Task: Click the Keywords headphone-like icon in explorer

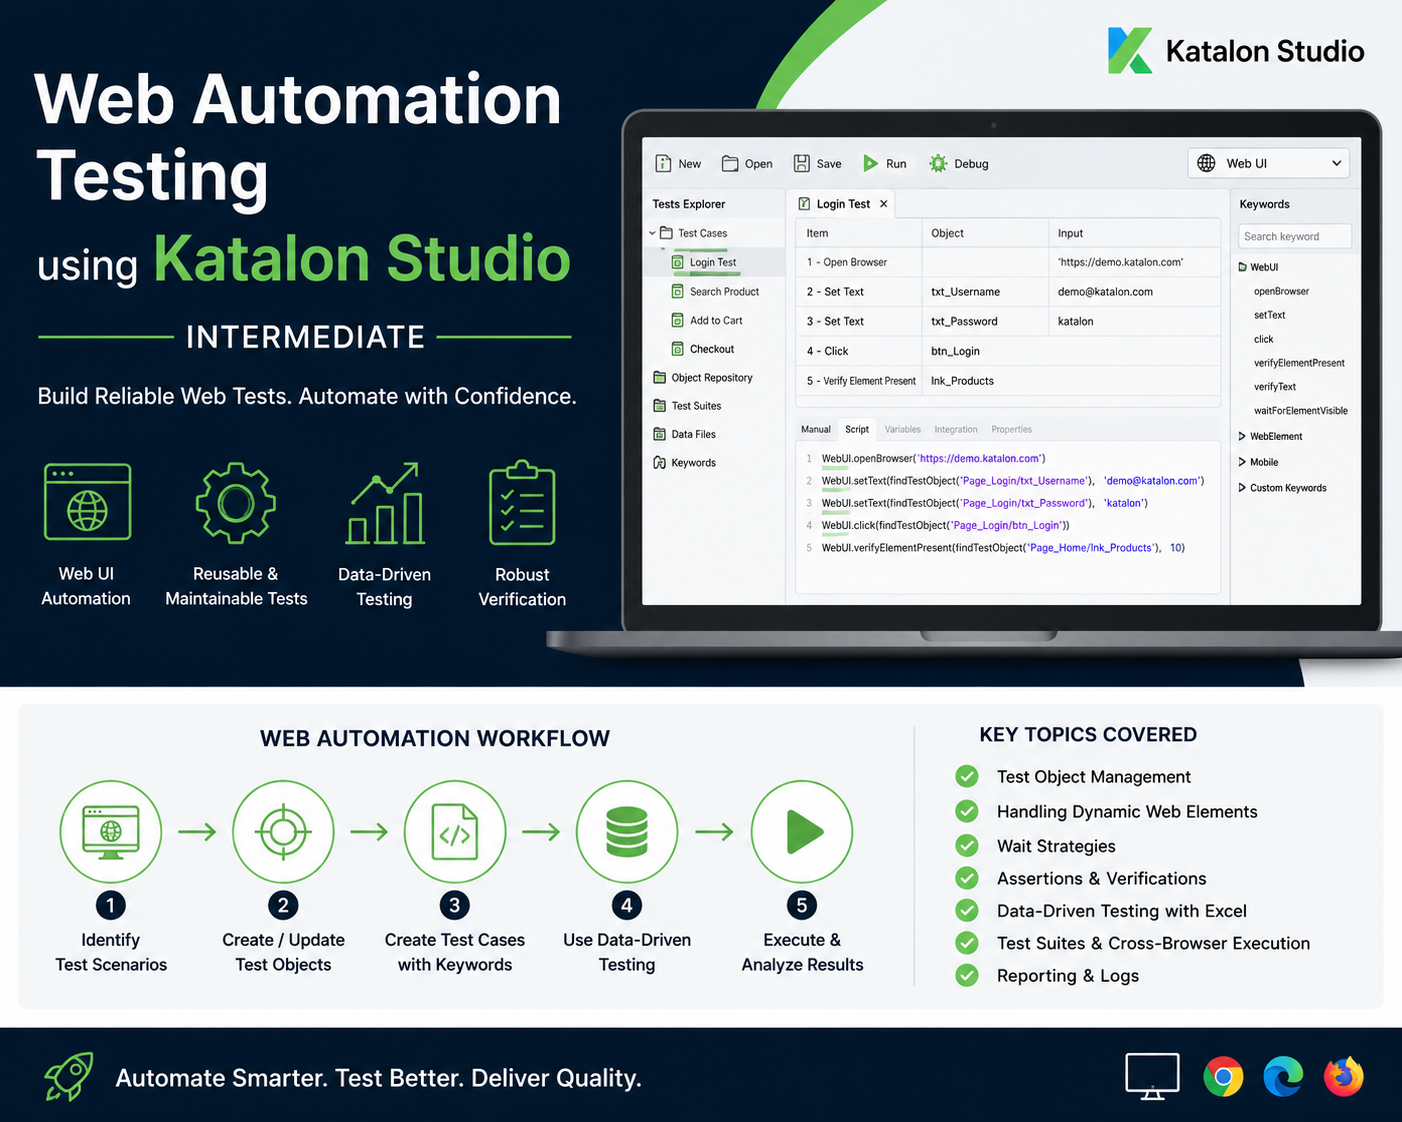Action: coord(659,462)
